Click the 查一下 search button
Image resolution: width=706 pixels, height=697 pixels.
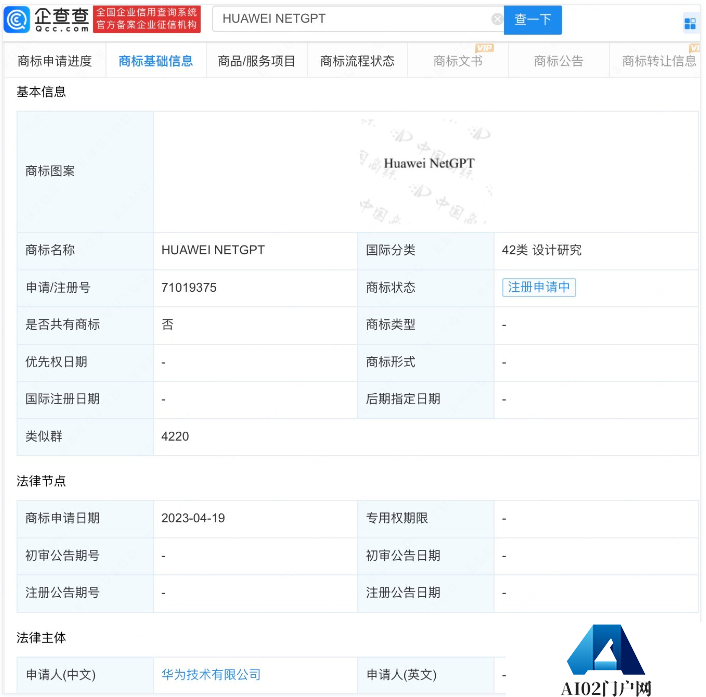pos(533,19)
